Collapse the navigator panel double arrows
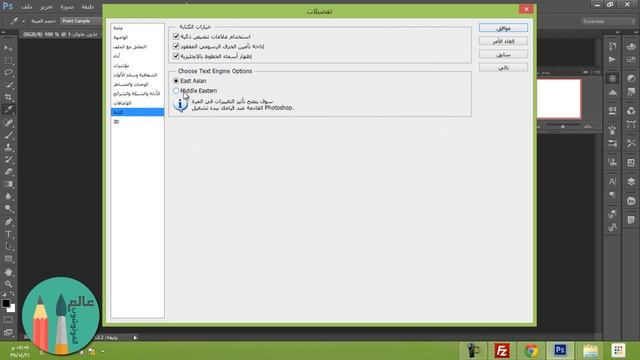 pos(586,72)
